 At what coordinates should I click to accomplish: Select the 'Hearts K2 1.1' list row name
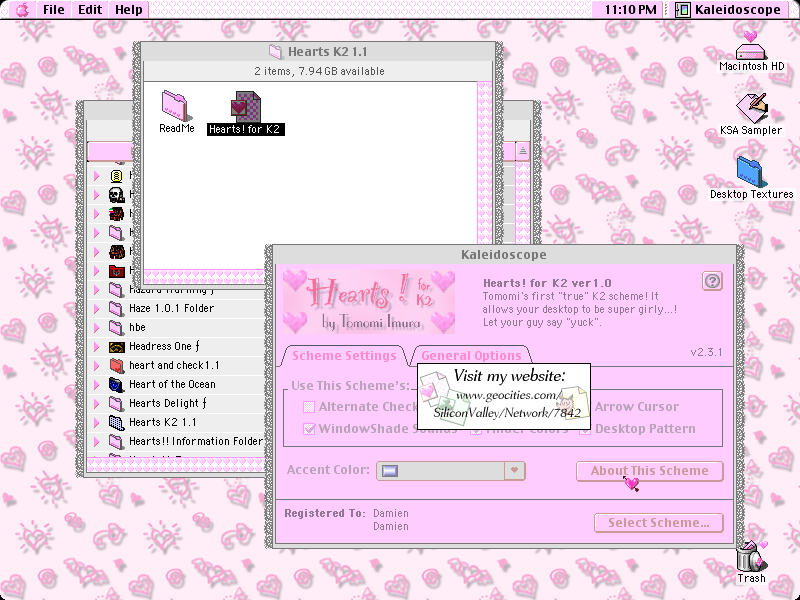(x=162, y=422)
